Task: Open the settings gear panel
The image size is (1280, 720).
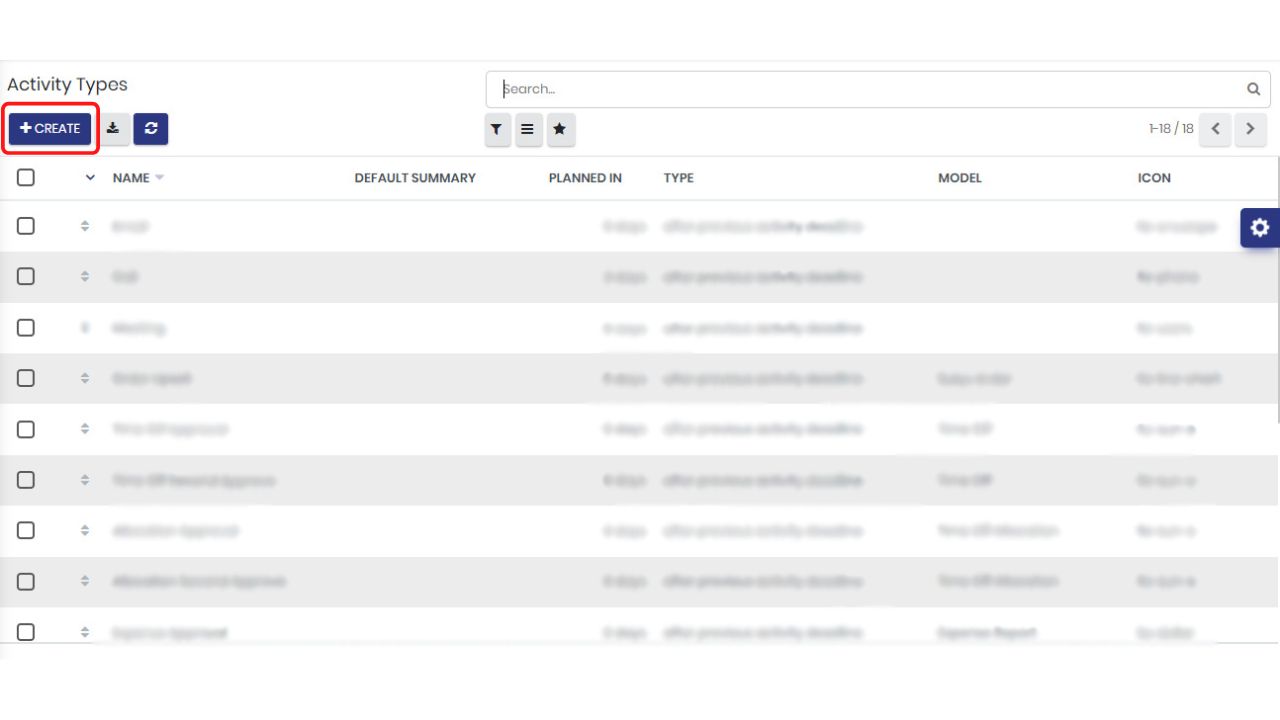Action: tap(1260, 228)
